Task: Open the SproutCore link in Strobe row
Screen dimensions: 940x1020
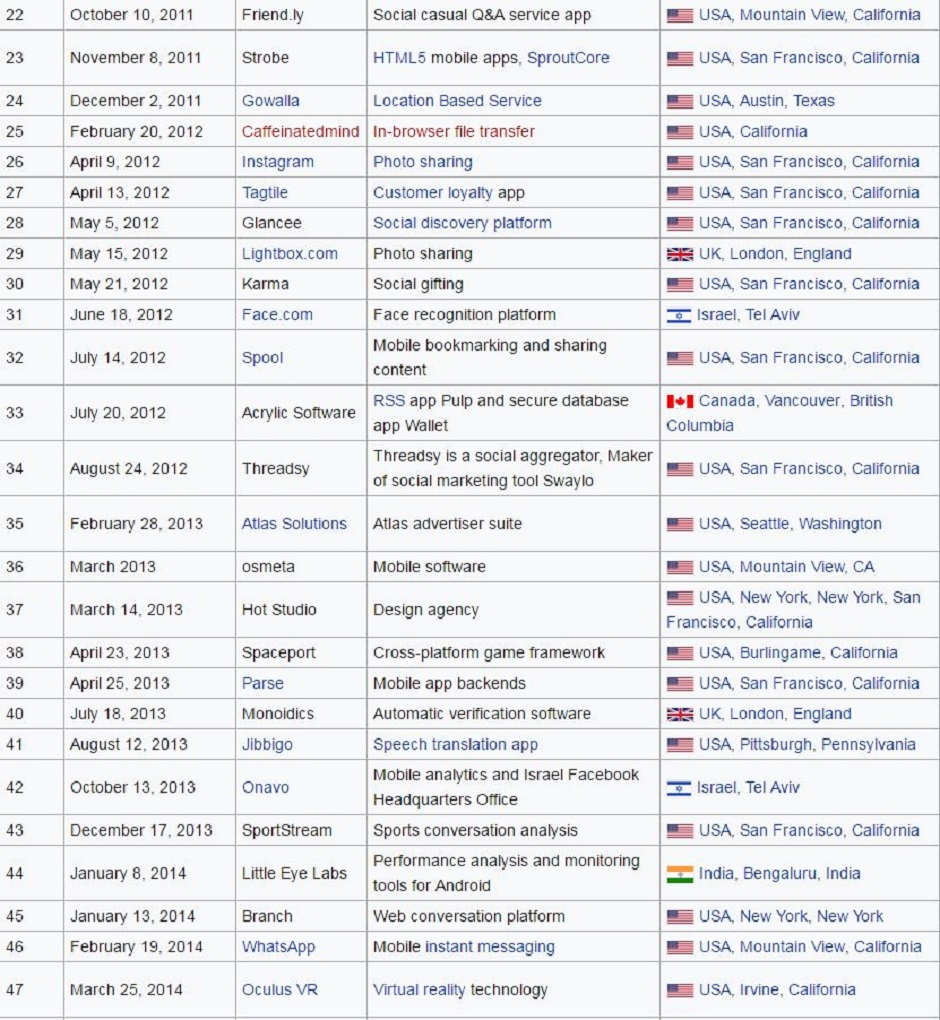Action: [x=568, y=58]
